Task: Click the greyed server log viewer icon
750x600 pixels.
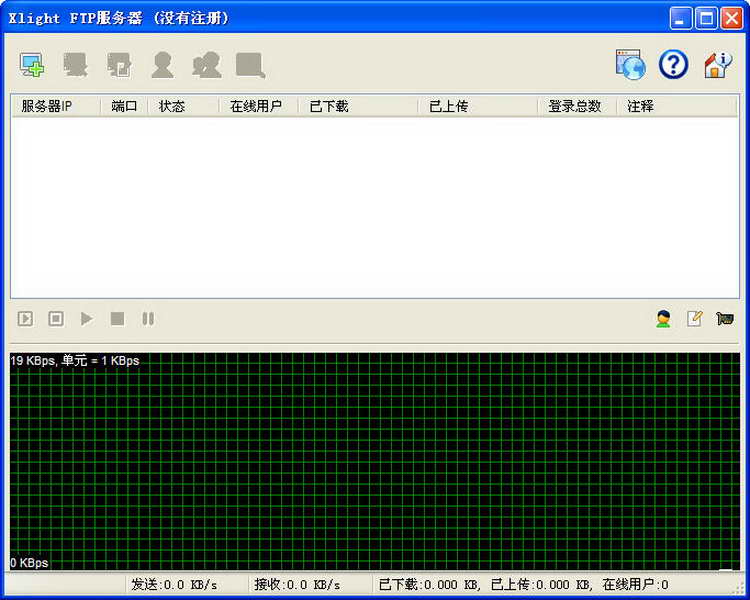Action: click(250, 65)
